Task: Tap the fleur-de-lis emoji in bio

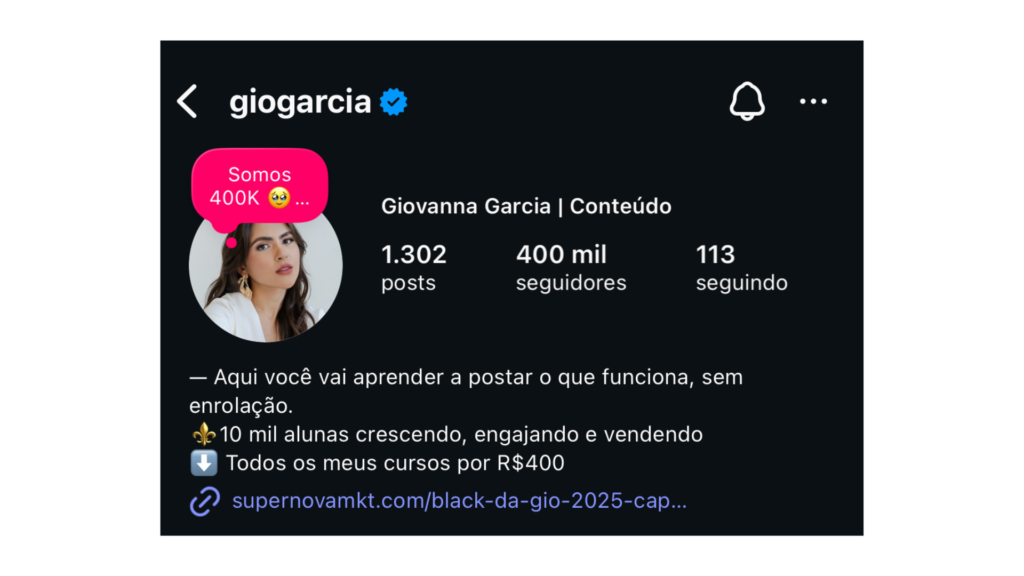Action: [204, 434]
